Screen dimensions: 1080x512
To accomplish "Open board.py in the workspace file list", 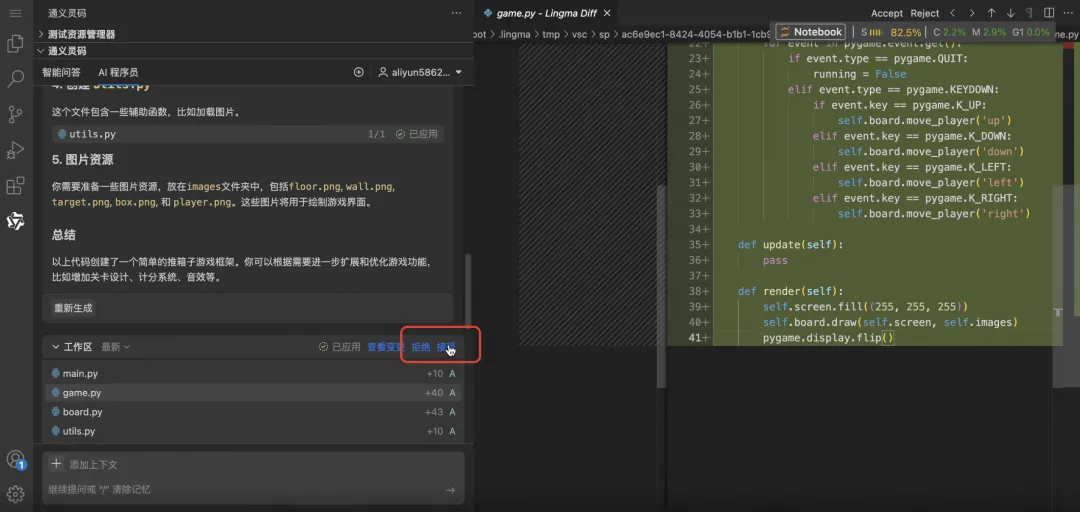I will (253, 412).
